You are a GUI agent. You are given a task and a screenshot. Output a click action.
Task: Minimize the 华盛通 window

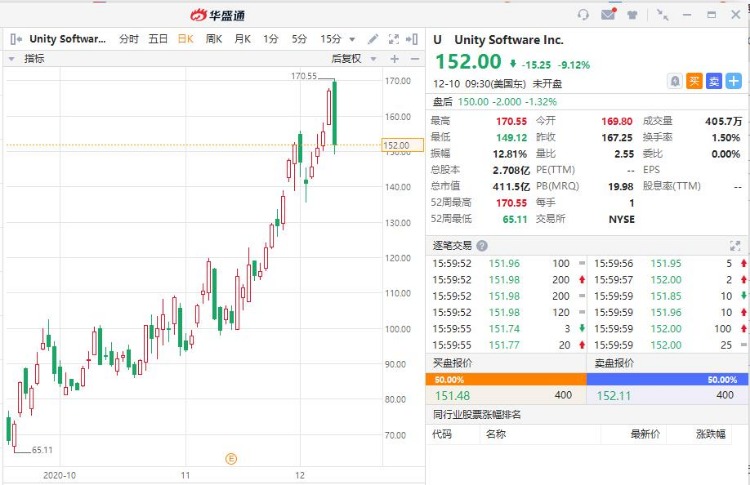[x=687, y=15]
